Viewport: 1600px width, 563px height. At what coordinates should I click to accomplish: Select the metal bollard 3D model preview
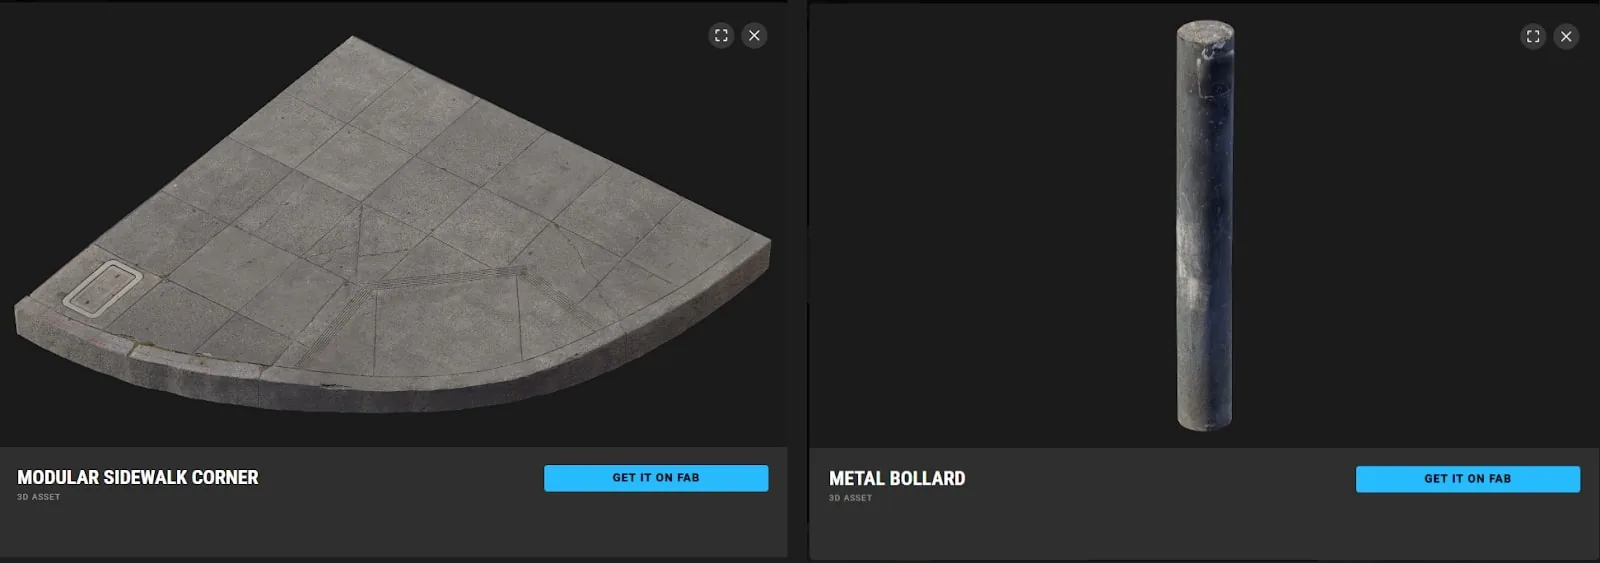1205,226
